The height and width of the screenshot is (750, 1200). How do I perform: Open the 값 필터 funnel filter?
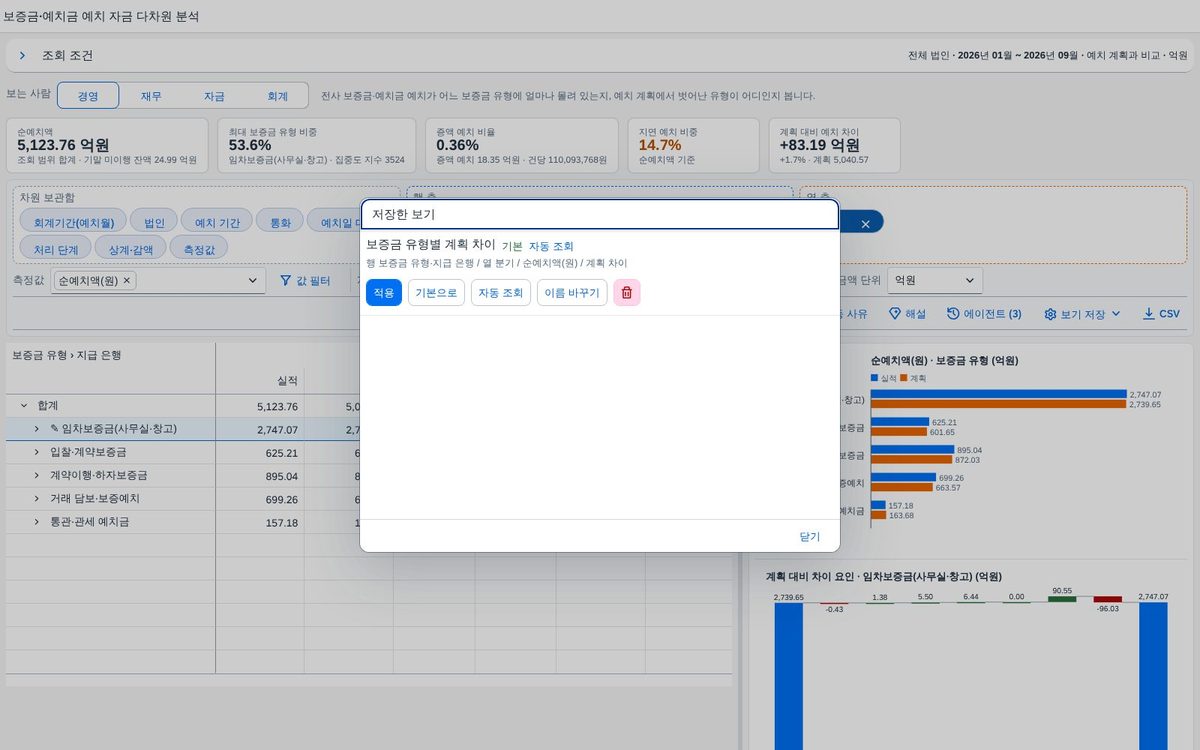[x=305, y=281]
